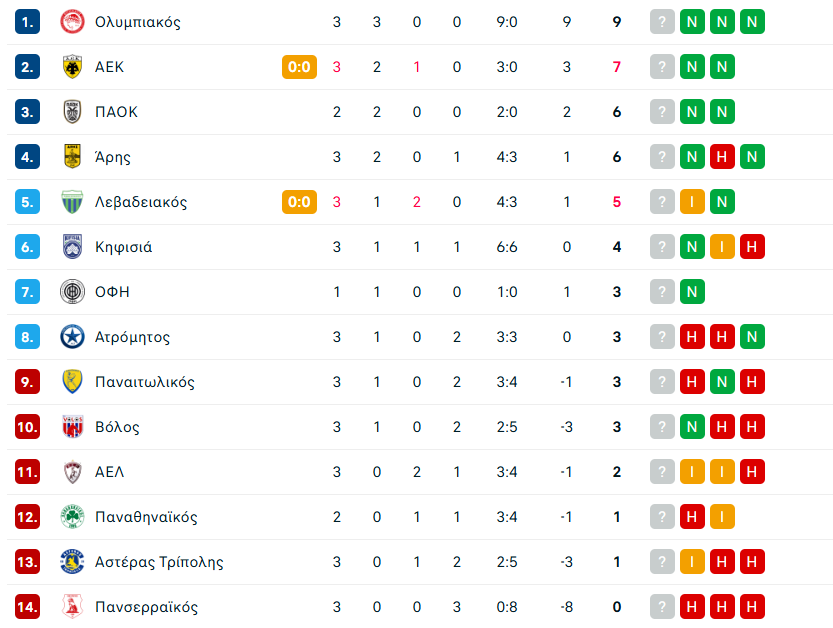Click the ΟΦΗ round team logo

coord(72,292)
